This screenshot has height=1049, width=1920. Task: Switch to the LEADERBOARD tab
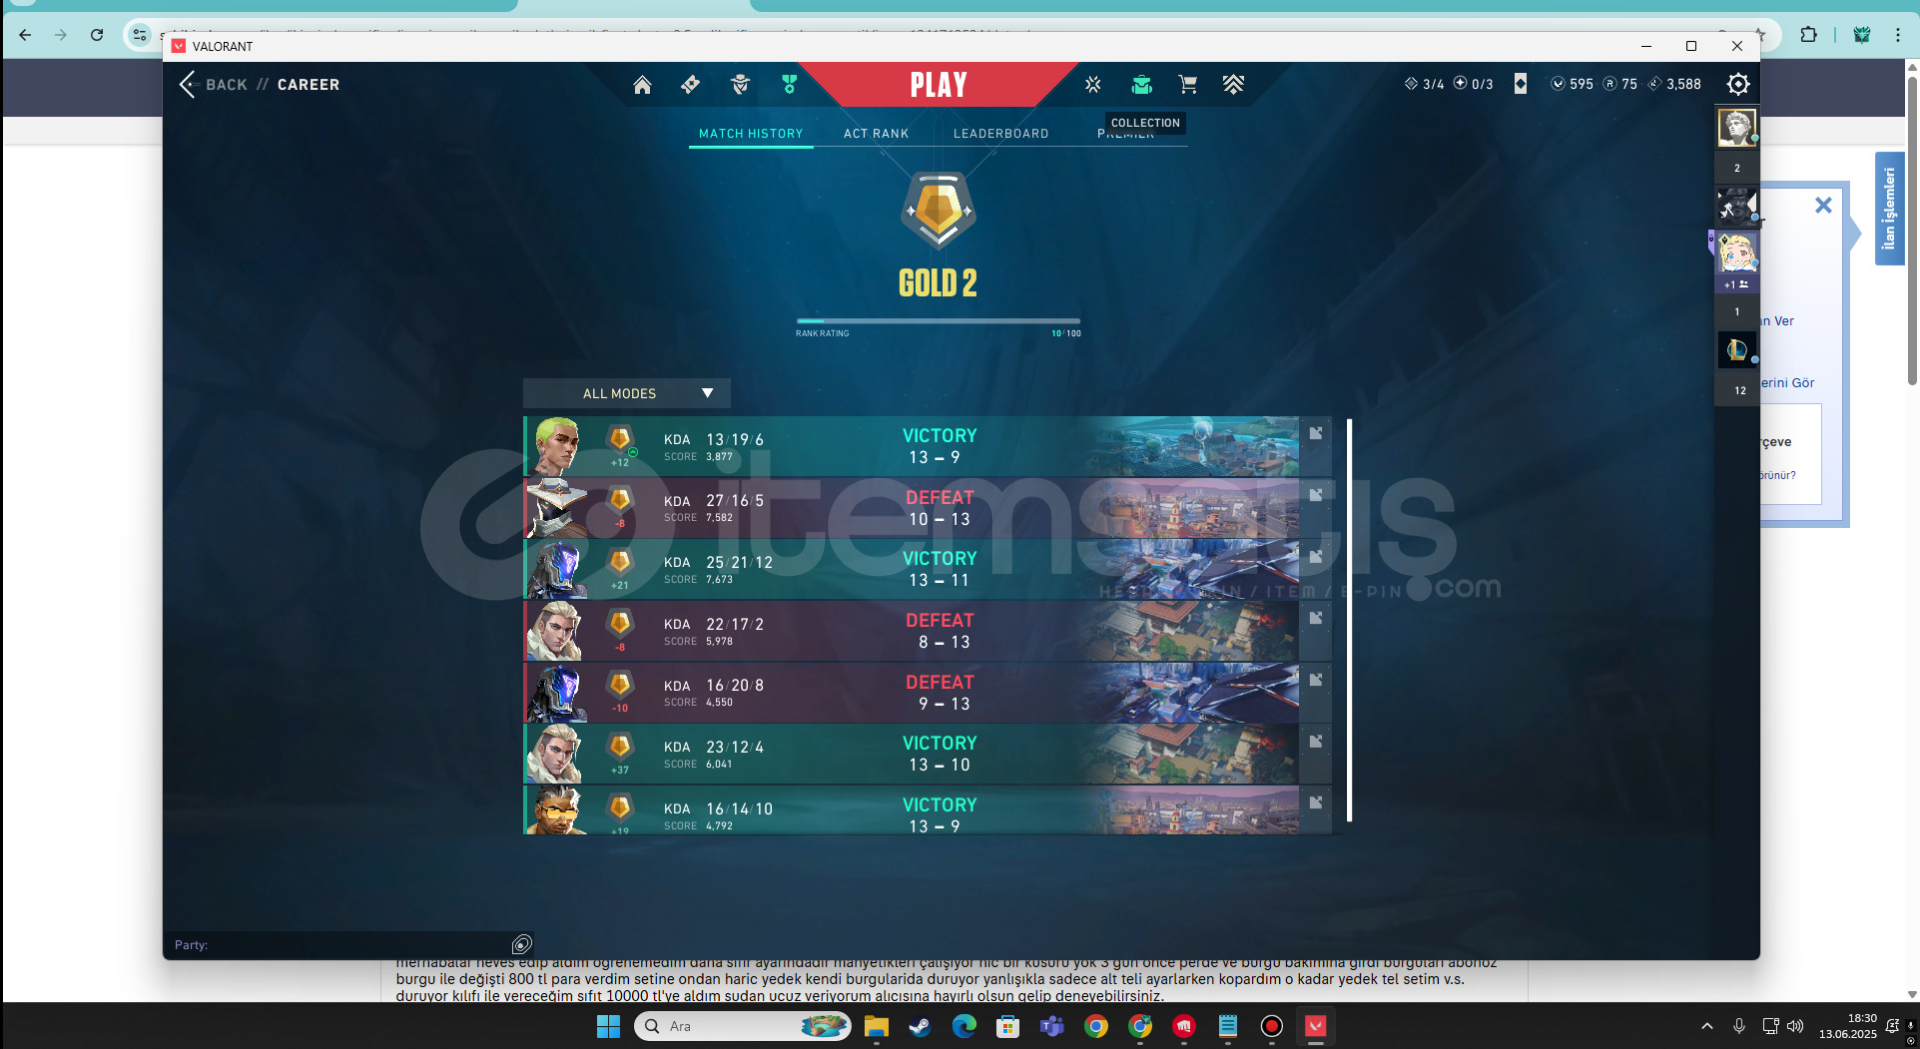point(1001,133)
